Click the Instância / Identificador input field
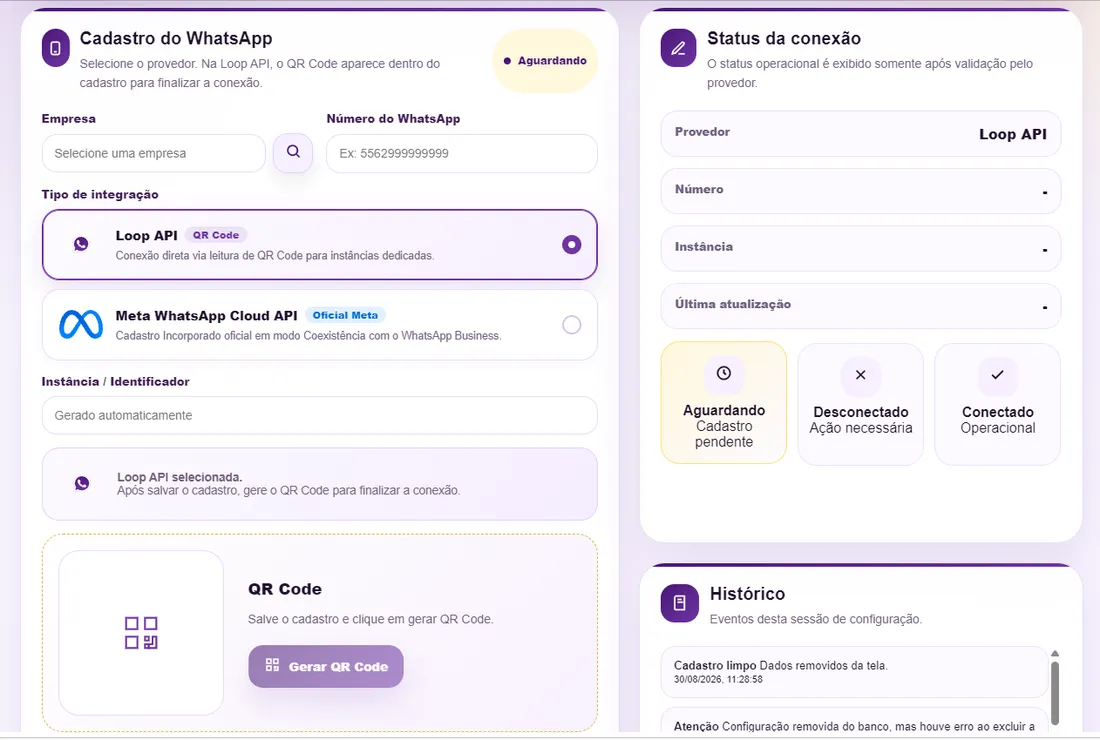 pos(320,415)
